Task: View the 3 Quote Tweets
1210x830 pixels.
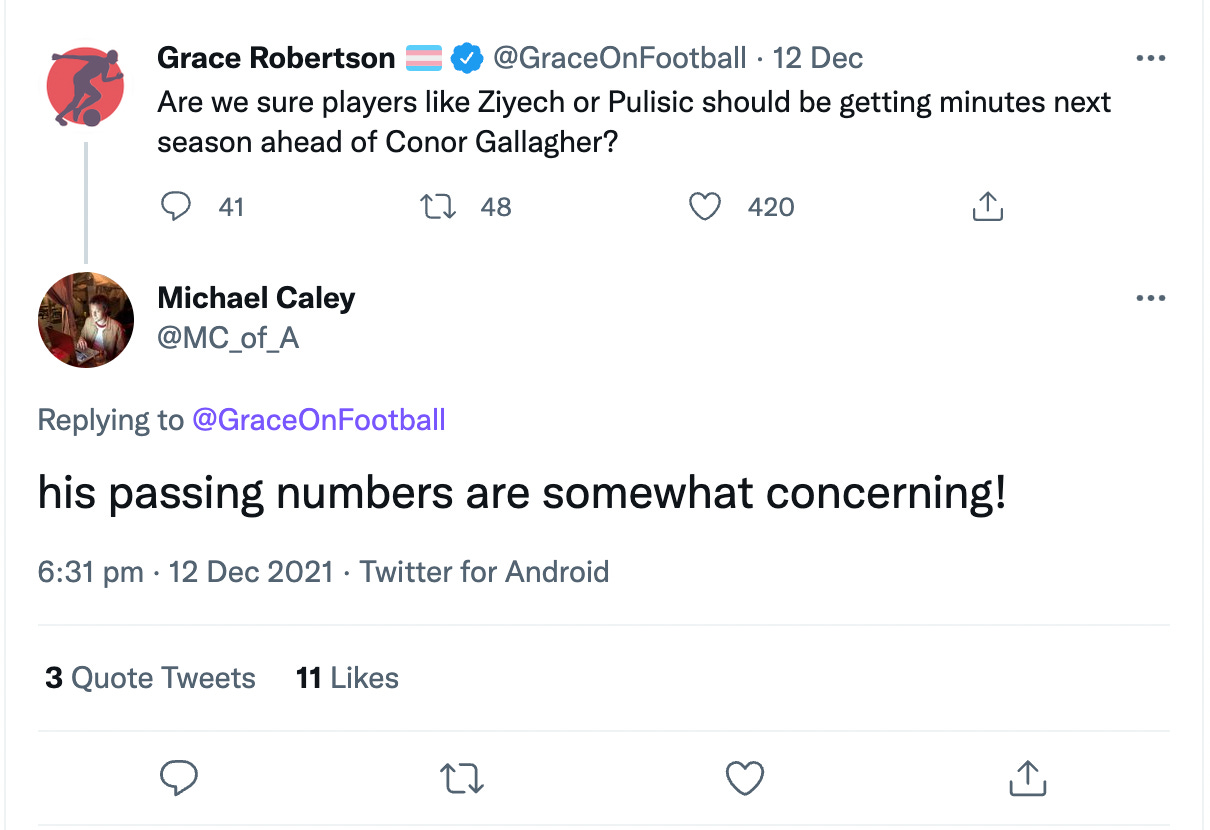Action: (150, 678)
